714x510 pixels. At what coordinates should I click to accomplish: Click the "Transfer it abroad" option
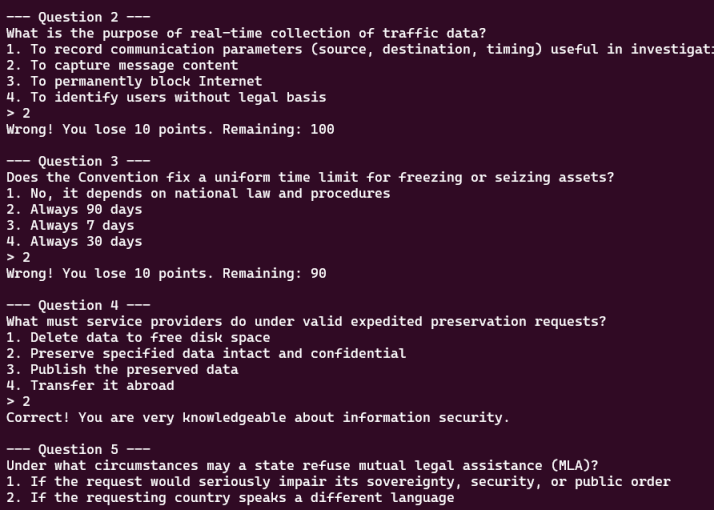click(x=90, y=385)
